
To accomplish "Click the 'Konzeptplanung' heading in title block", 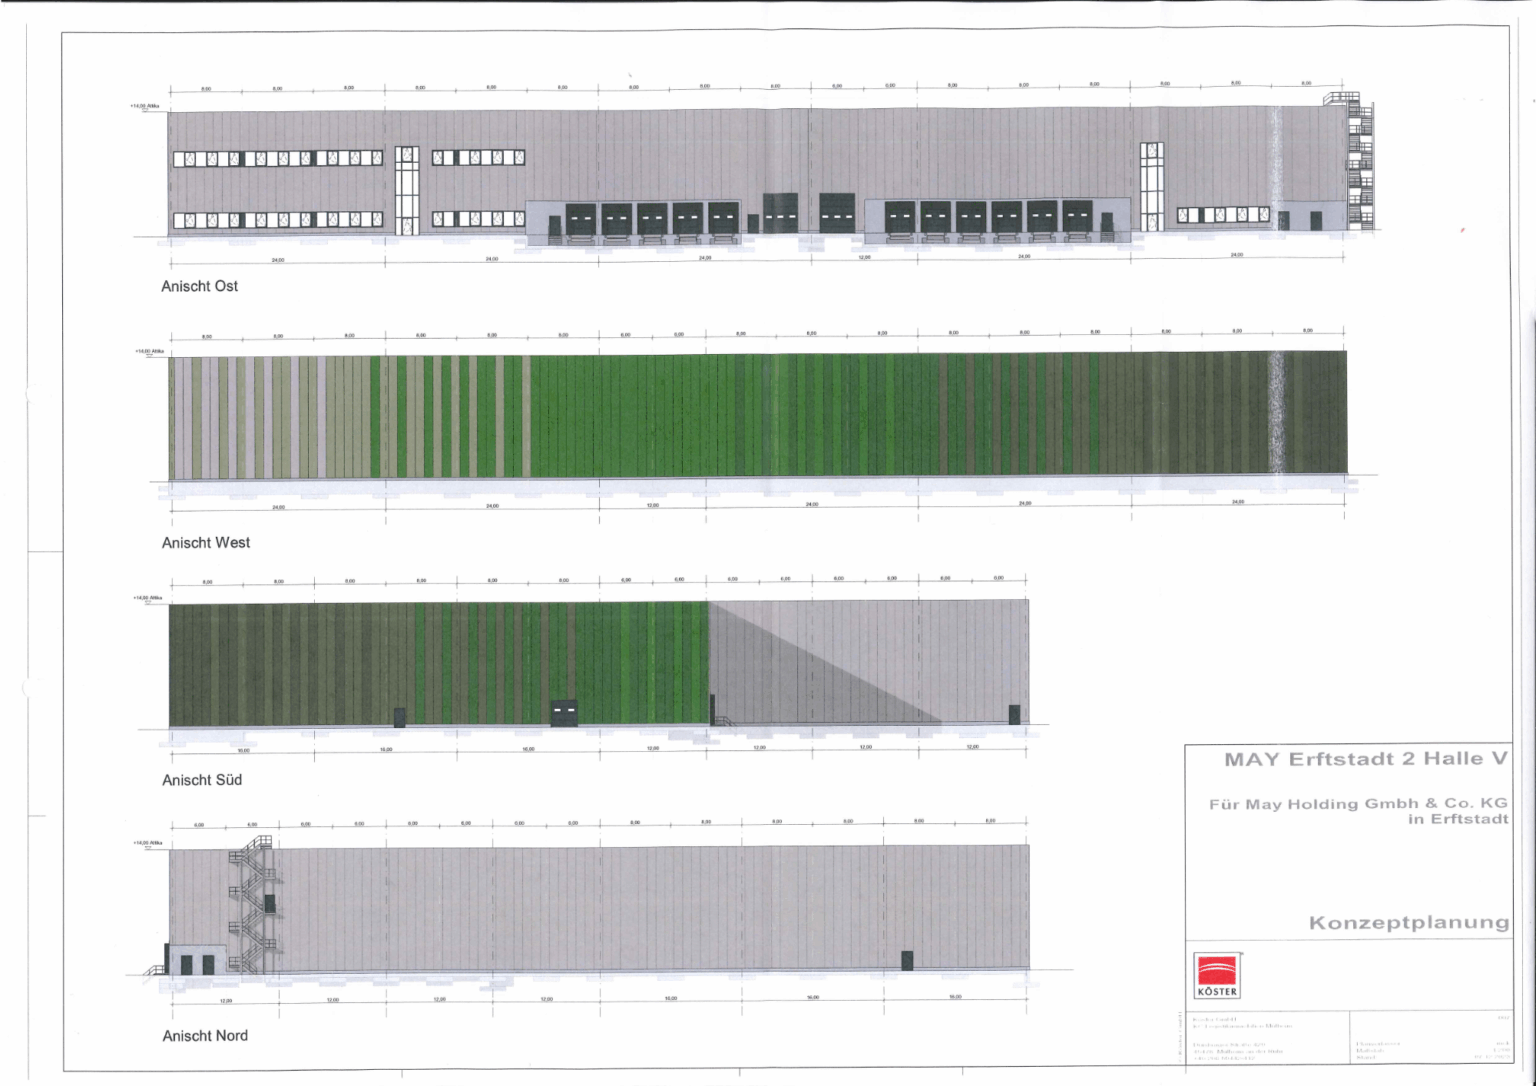I will [1408, 923].
